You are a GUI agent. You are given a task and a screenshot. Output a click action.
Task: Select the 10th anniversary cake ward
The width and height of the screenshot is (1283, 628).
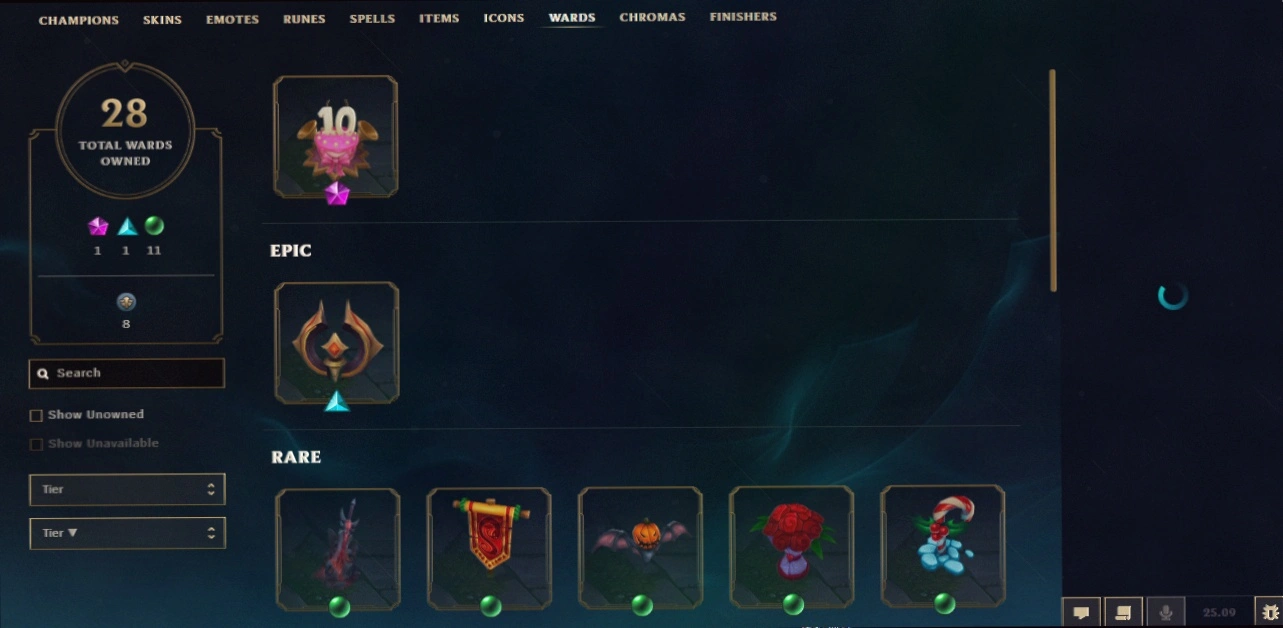[x=336, y=137]
